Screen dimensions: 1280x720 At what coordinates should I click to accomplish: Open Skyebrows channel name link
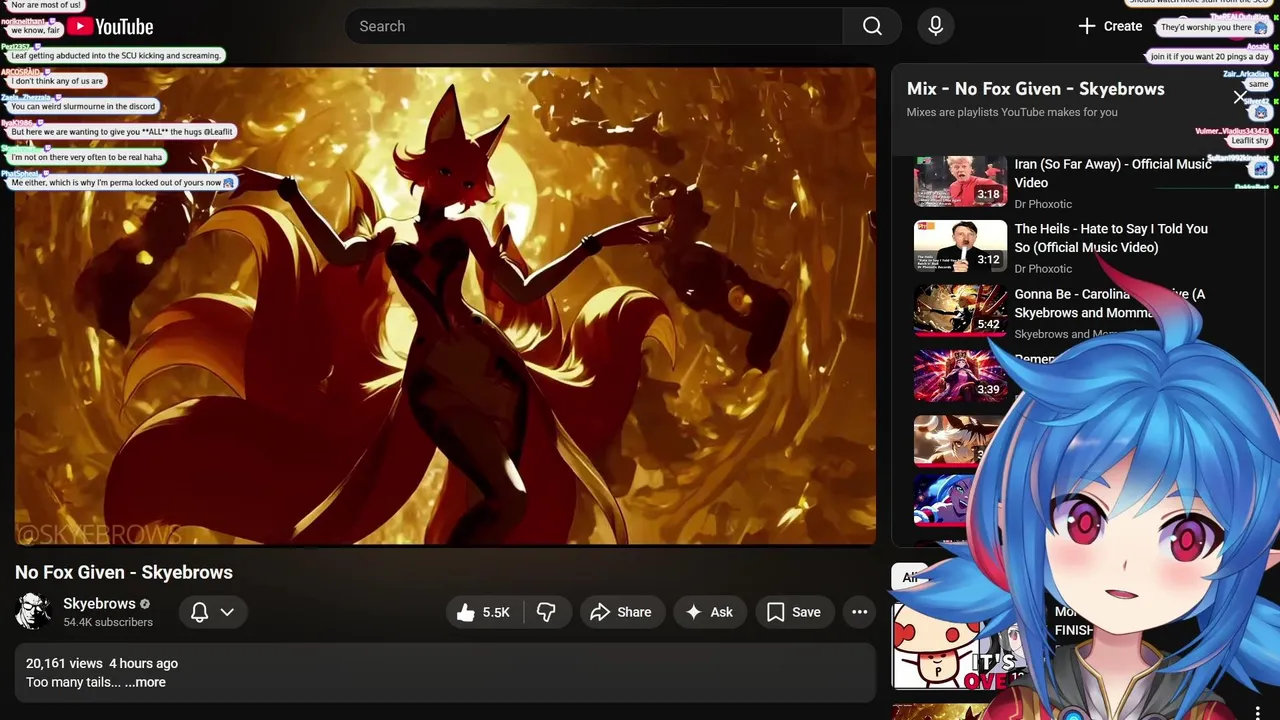tap(99, 603)
